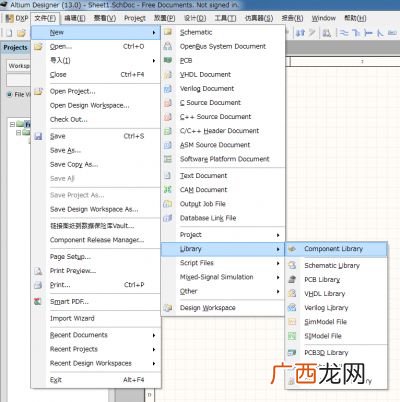Click the Schematic Library icon
Image resolution: width=400 pixels, height=402 pixels.
tap(292, 265)
